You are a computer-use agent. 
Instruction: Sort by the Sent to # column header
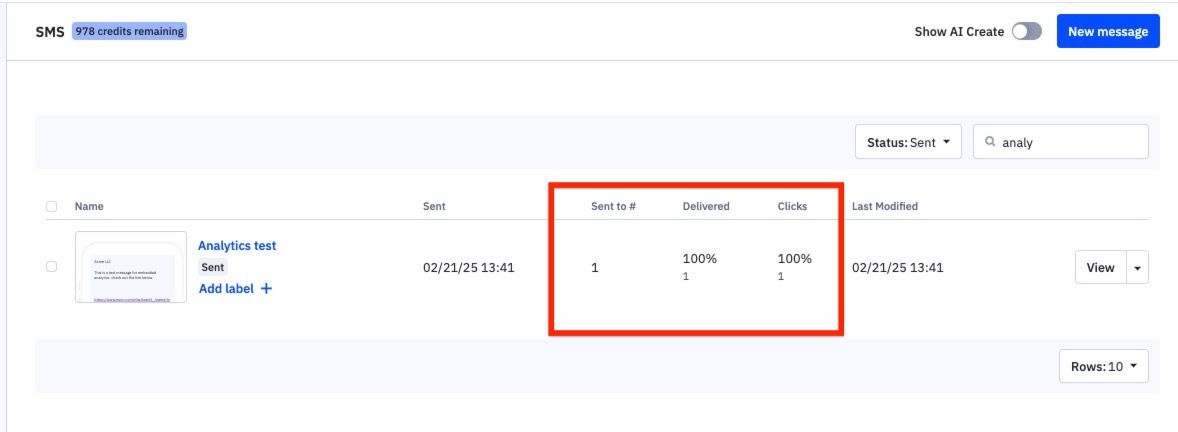tap(613, 207)
